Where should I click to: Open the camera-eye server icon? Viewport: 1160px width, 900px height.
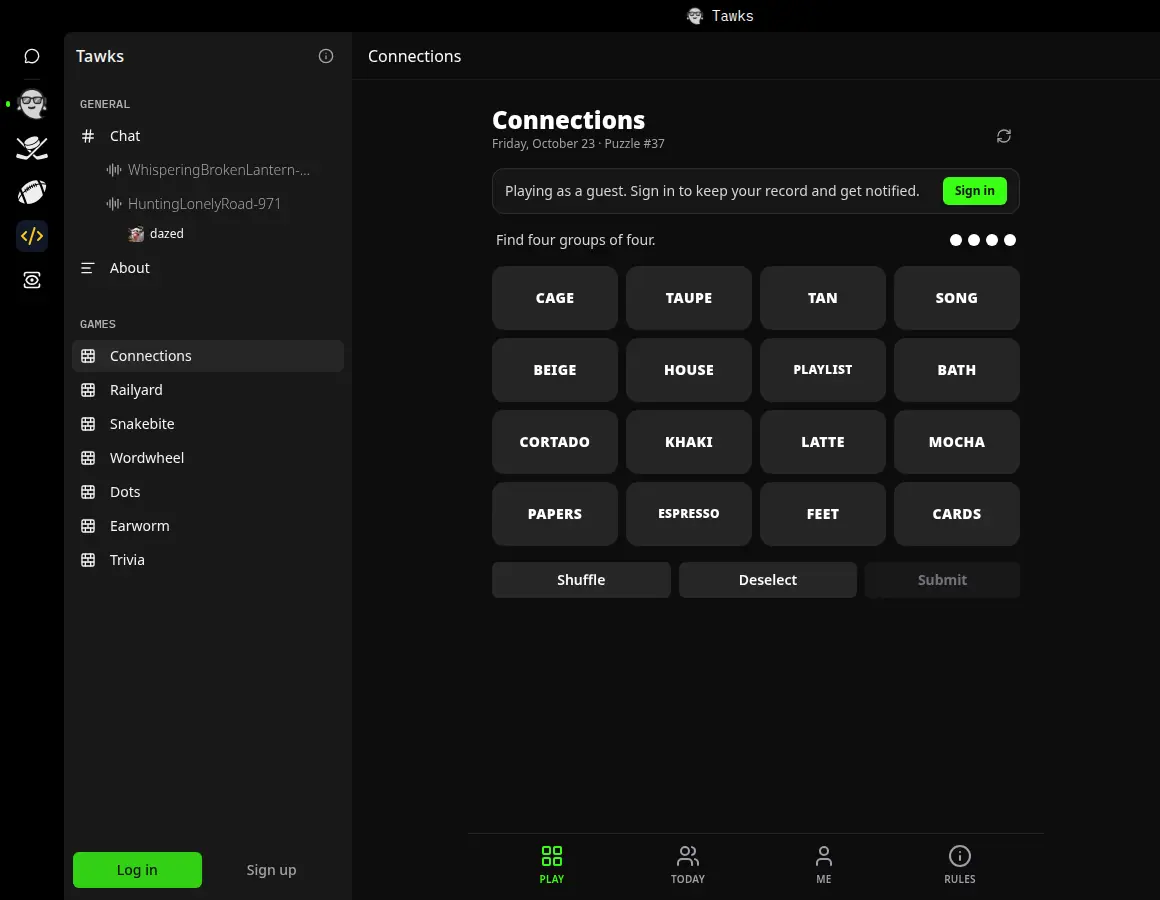pyautogui.click(x=32, y=280)
